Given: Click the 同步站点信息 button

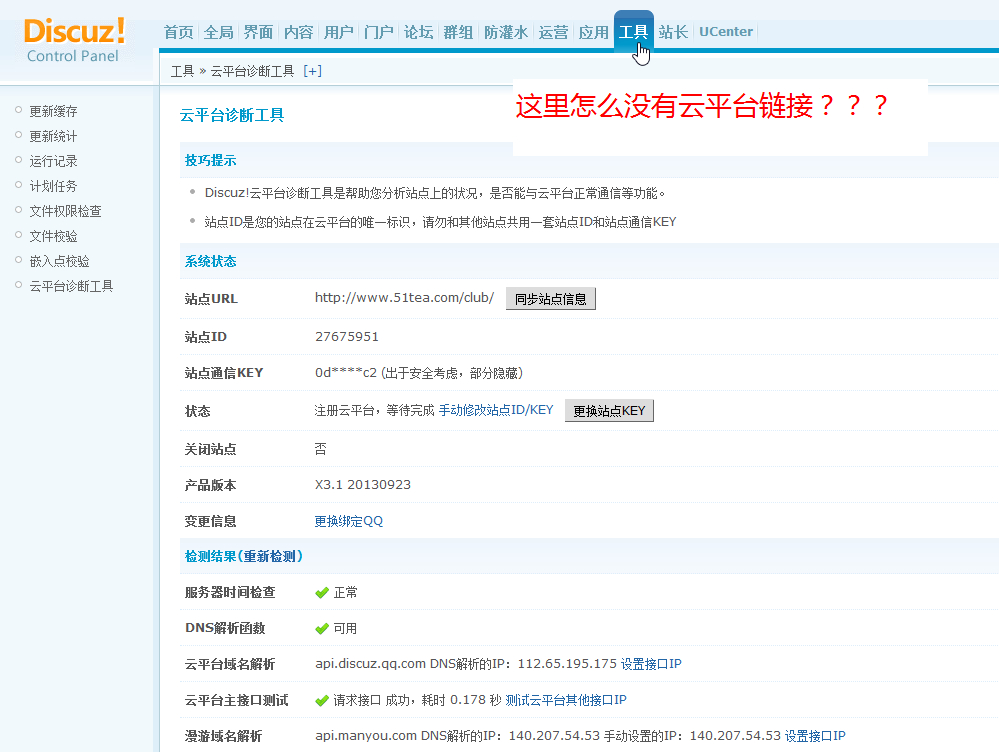Looking at the screenshot, I should click(x=550, y=299).
